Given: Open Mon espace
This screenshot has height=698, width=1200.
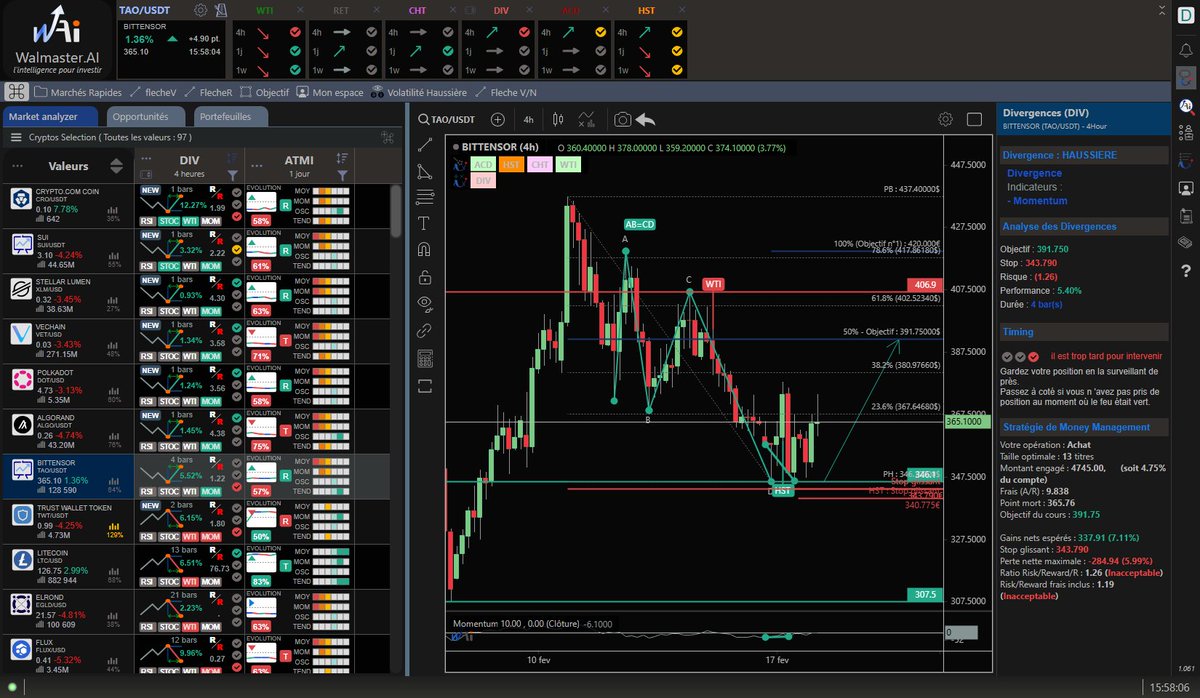Looking at the screenshot, I should [330, 92].
